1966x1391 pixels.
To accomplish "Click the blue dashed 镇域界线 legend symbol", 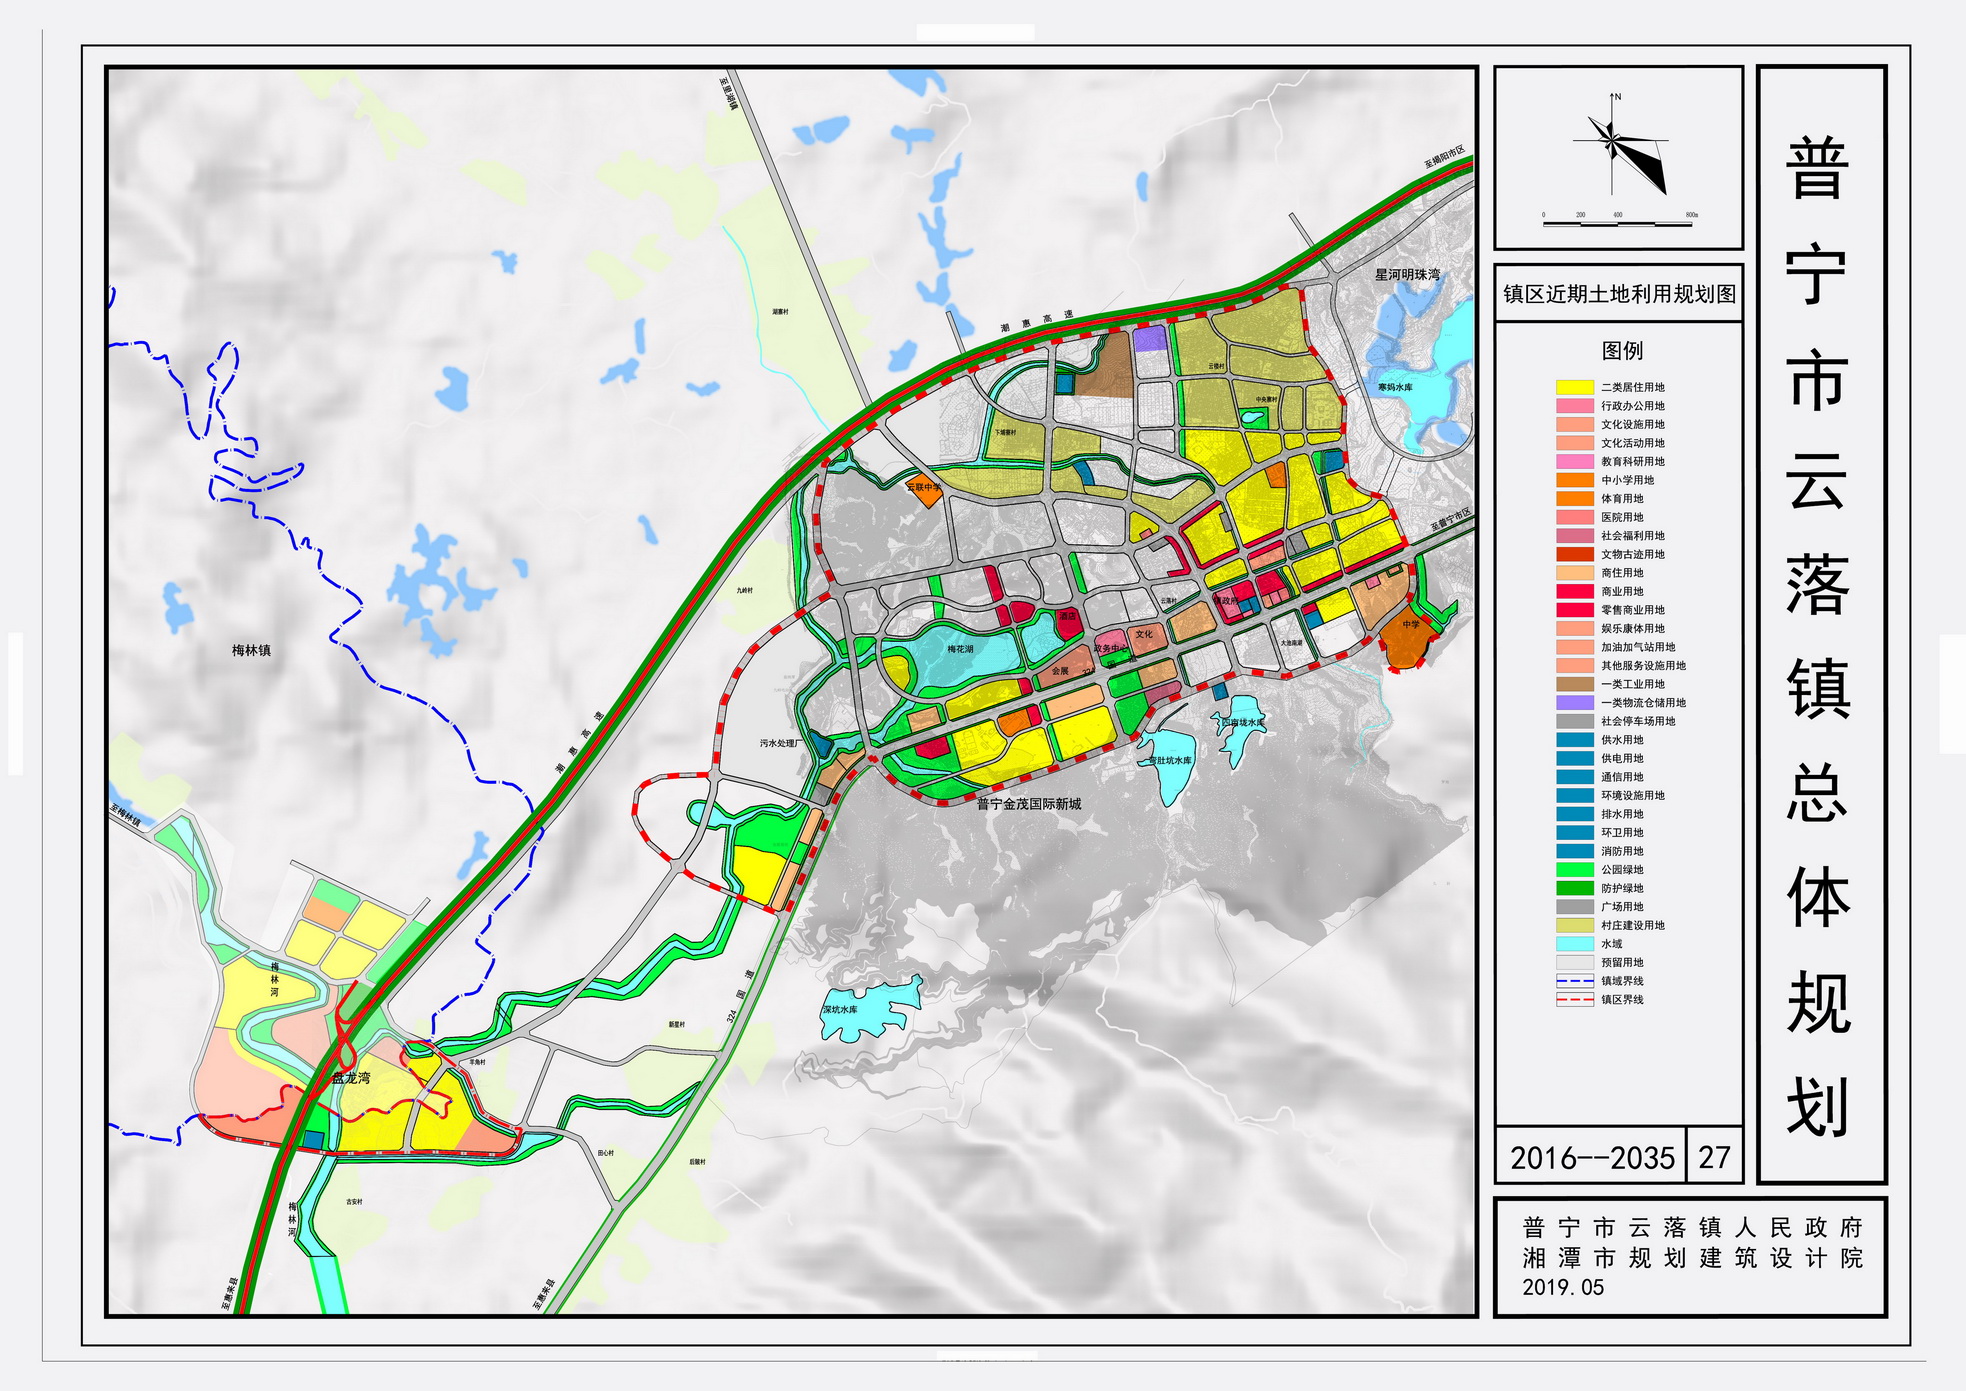I will pyautogui.click(x=1574, y=981).
